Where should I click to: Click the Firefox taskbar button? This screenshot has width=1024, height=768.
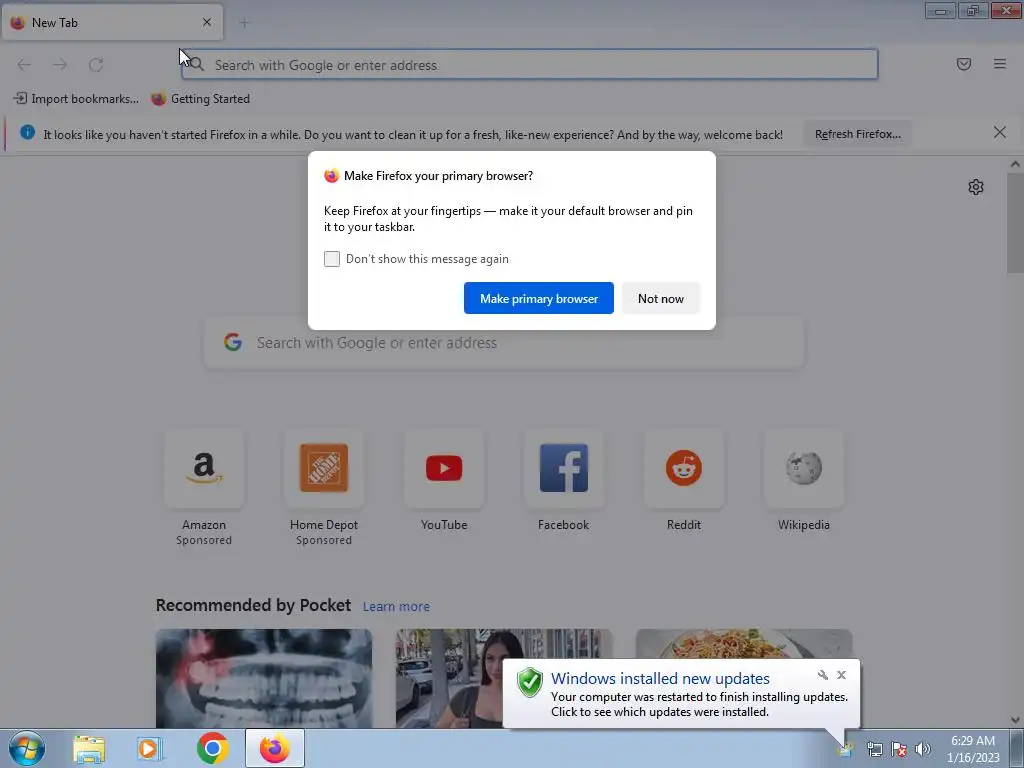275,748
